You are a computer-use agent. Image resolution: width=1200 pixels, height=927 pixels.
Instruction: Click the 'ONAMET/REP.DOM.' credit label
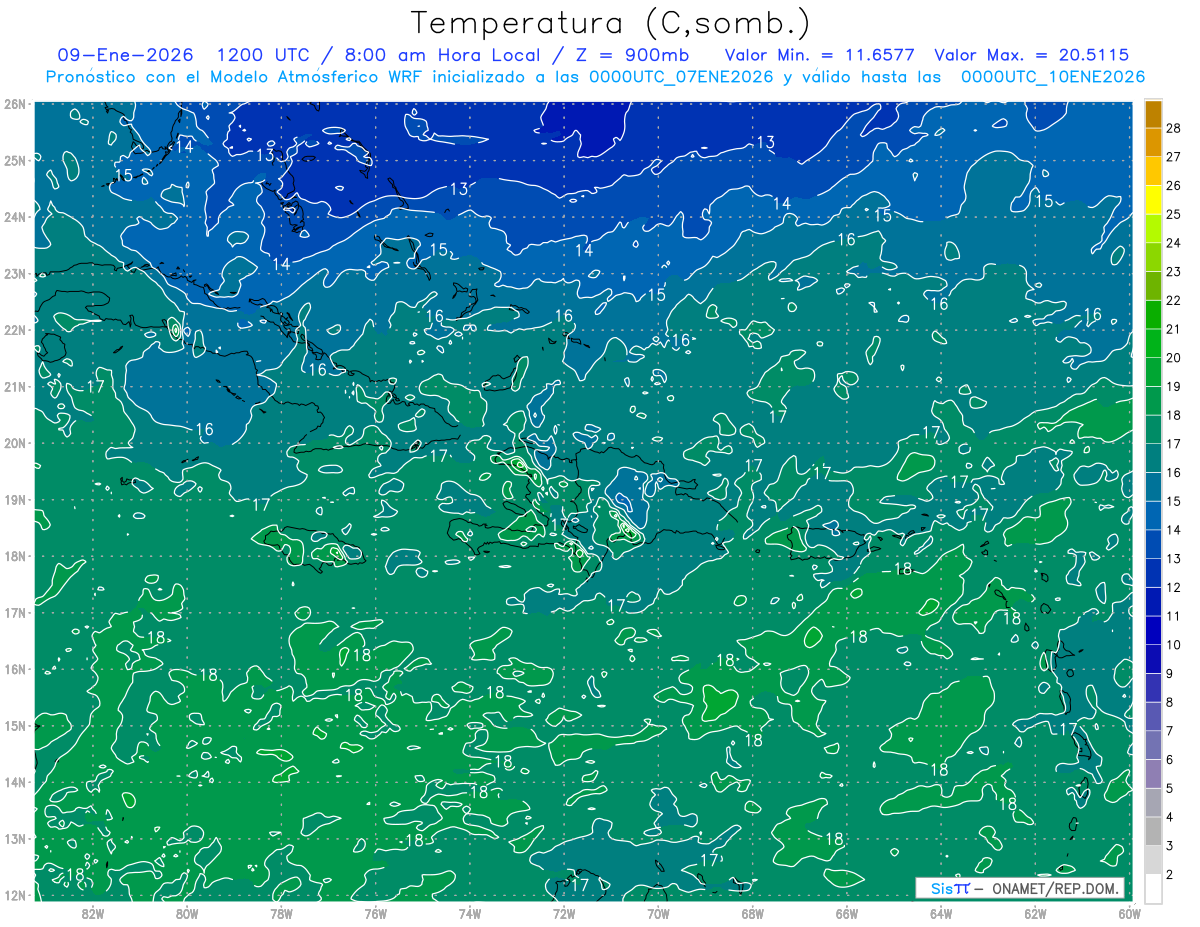pos(1056,888)
